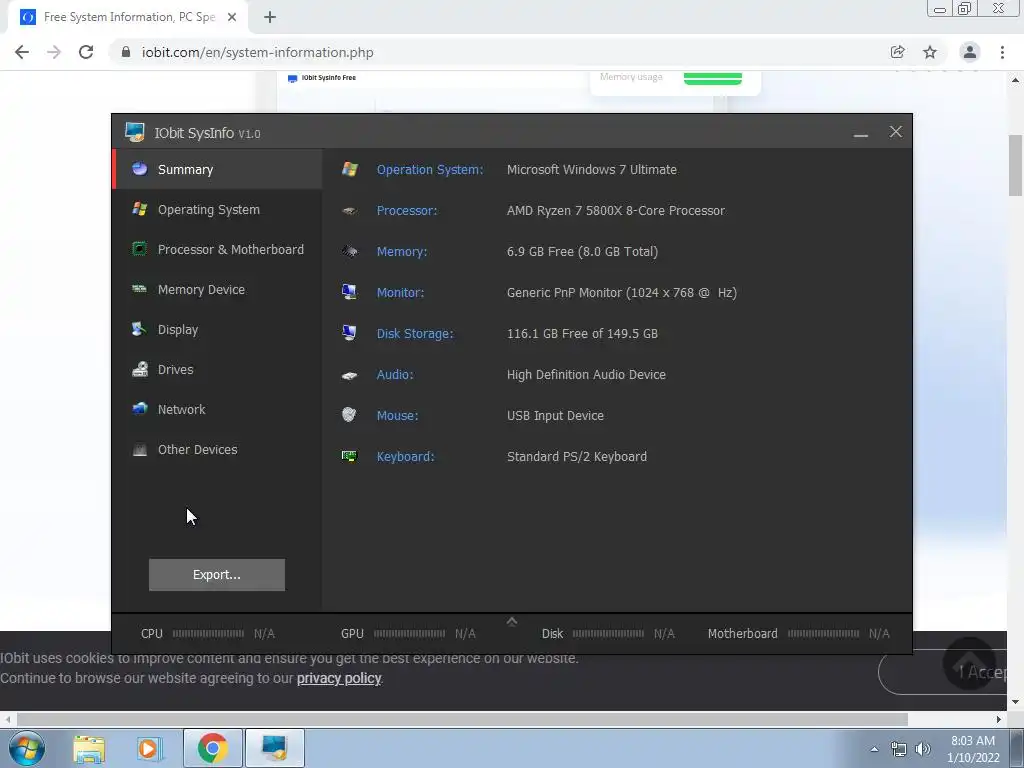Open the Operating System section
The width and height of the screenshot is (1024, 768).
point(218,210)
